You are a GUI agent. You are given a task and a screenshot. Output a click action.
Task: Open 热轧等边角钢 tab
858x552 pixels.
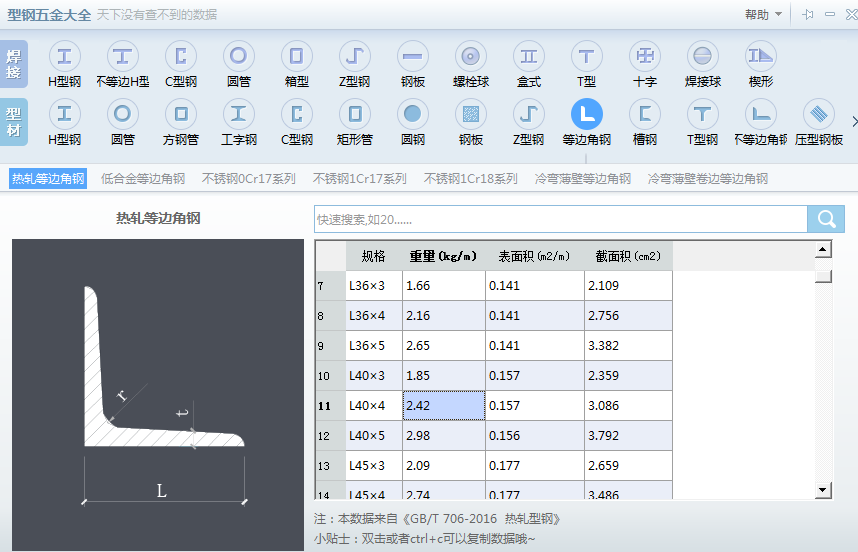click(x=48, y=179)
